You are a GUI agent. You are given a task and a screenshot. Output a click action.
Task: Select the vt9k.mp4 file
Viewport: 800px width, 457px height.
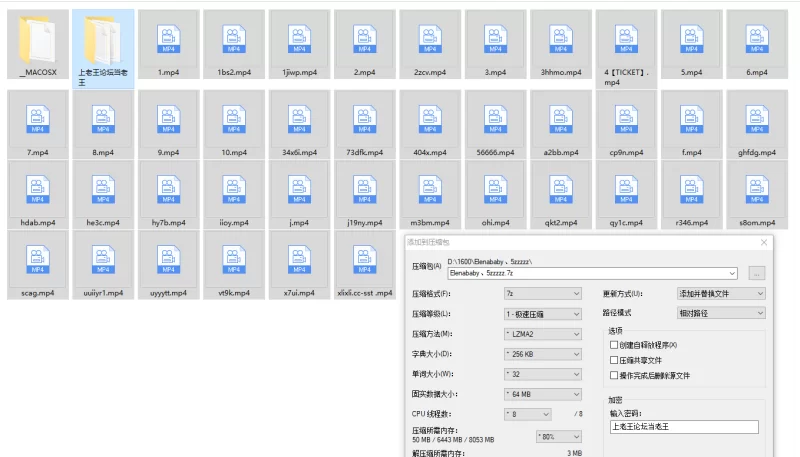tap(234, 265)
